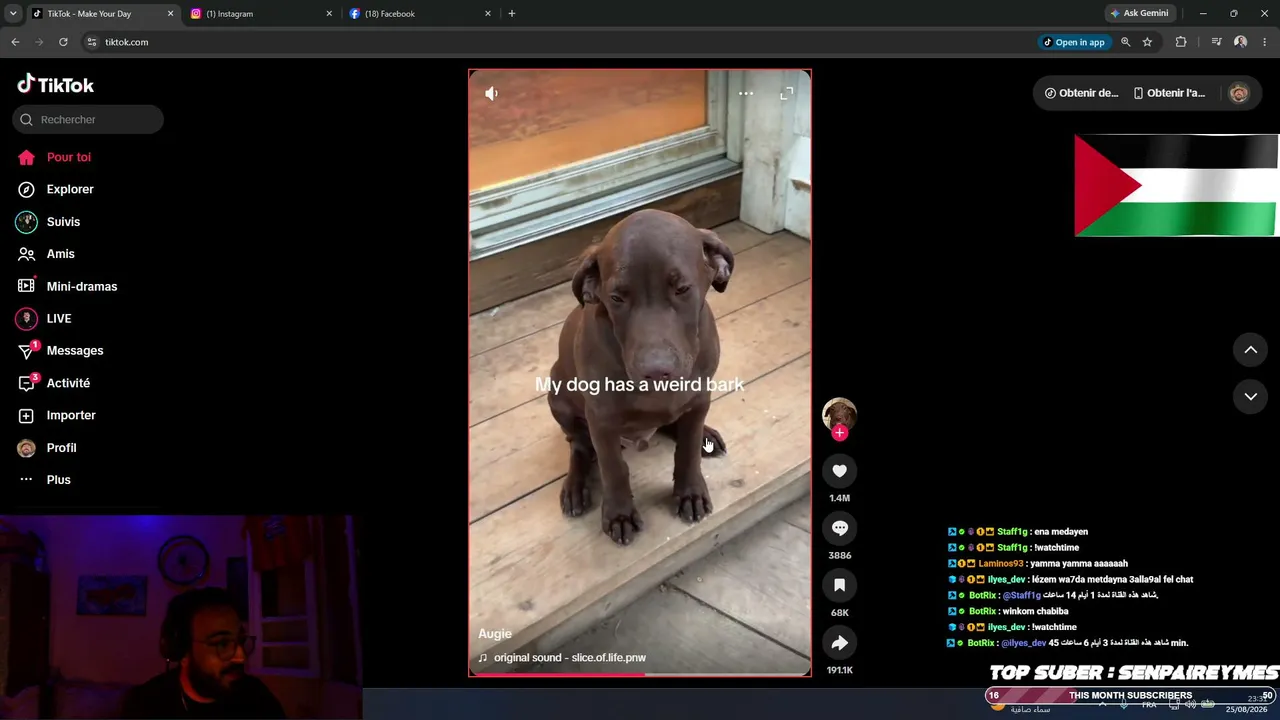Screen dimensions: 1280x720
Task: Like the video with the heart icon
Action: pyautogui.click(x=840, y=471)
